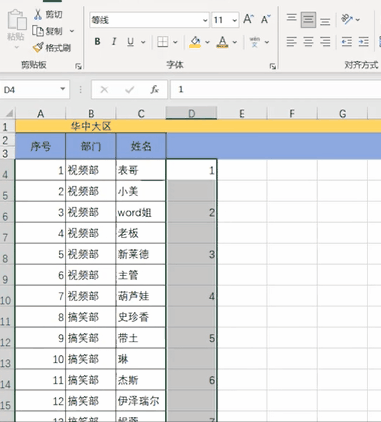Select column C header
The image size is (381, 422).
[x=141, y=114]
